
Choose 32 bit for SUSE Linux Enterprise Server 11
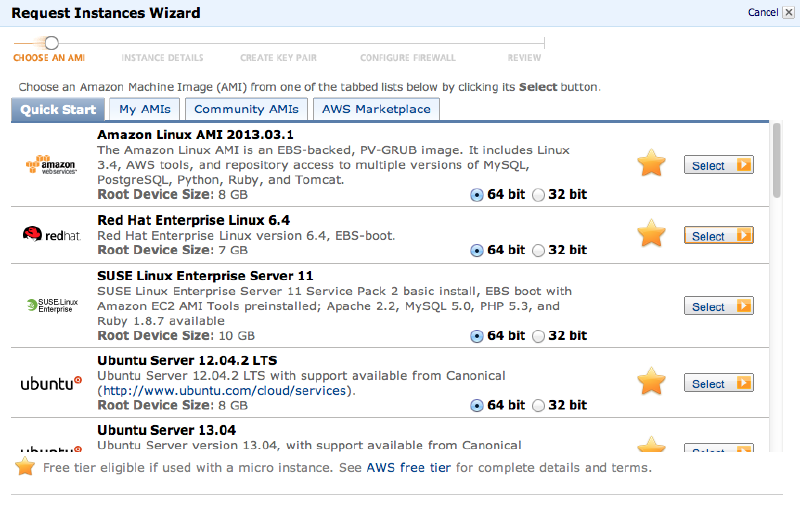tap(538, 336)
